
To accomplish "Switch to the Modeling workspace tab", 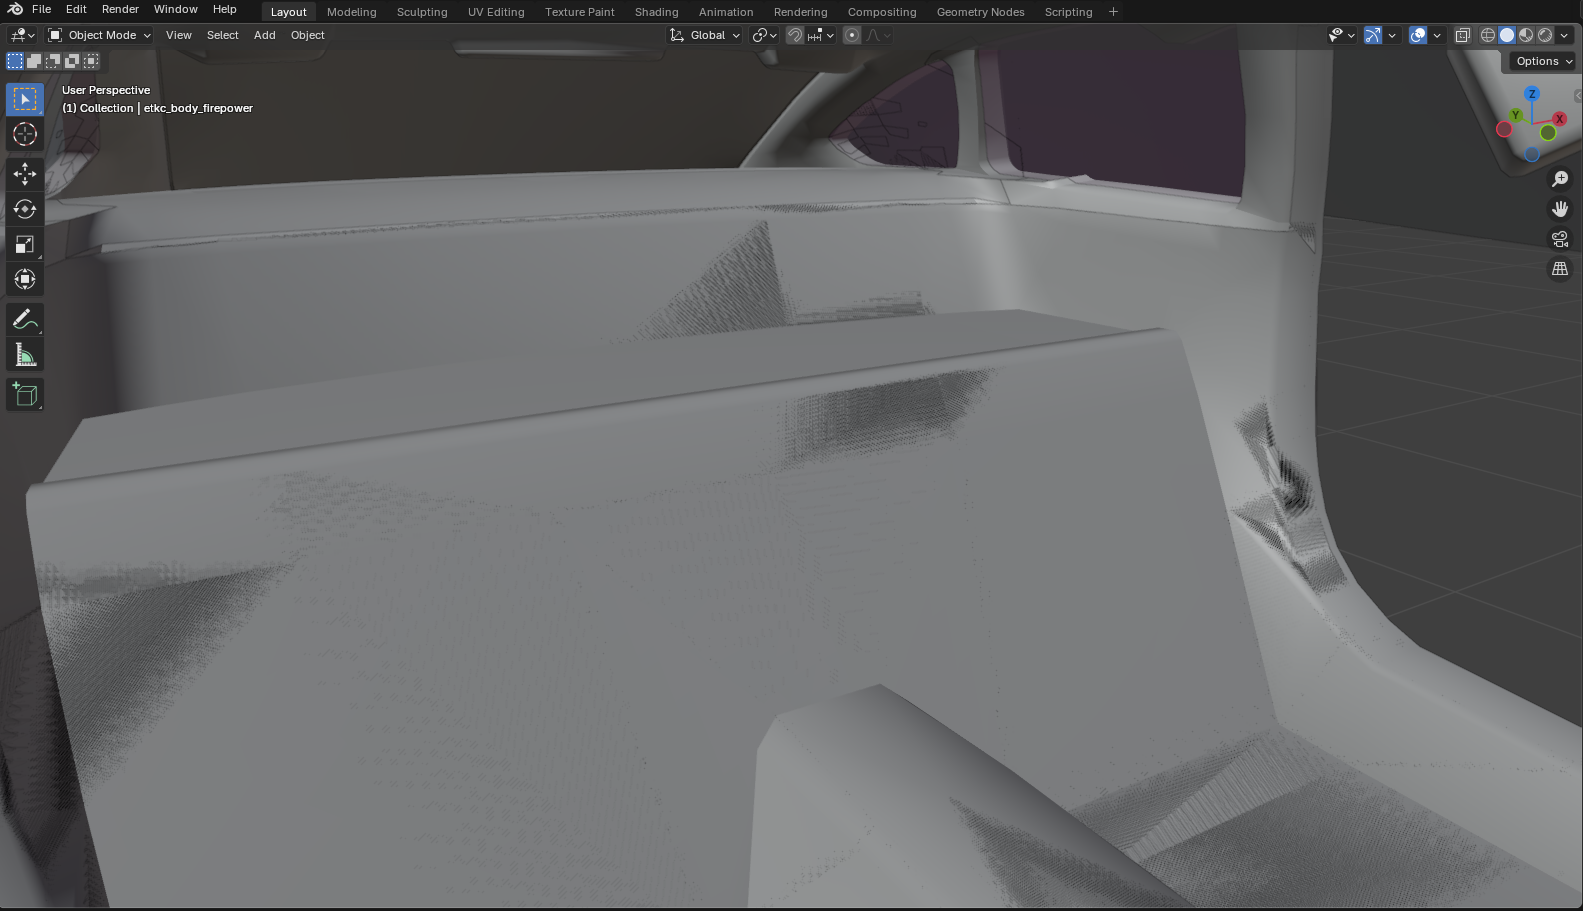I will (352, 12).
